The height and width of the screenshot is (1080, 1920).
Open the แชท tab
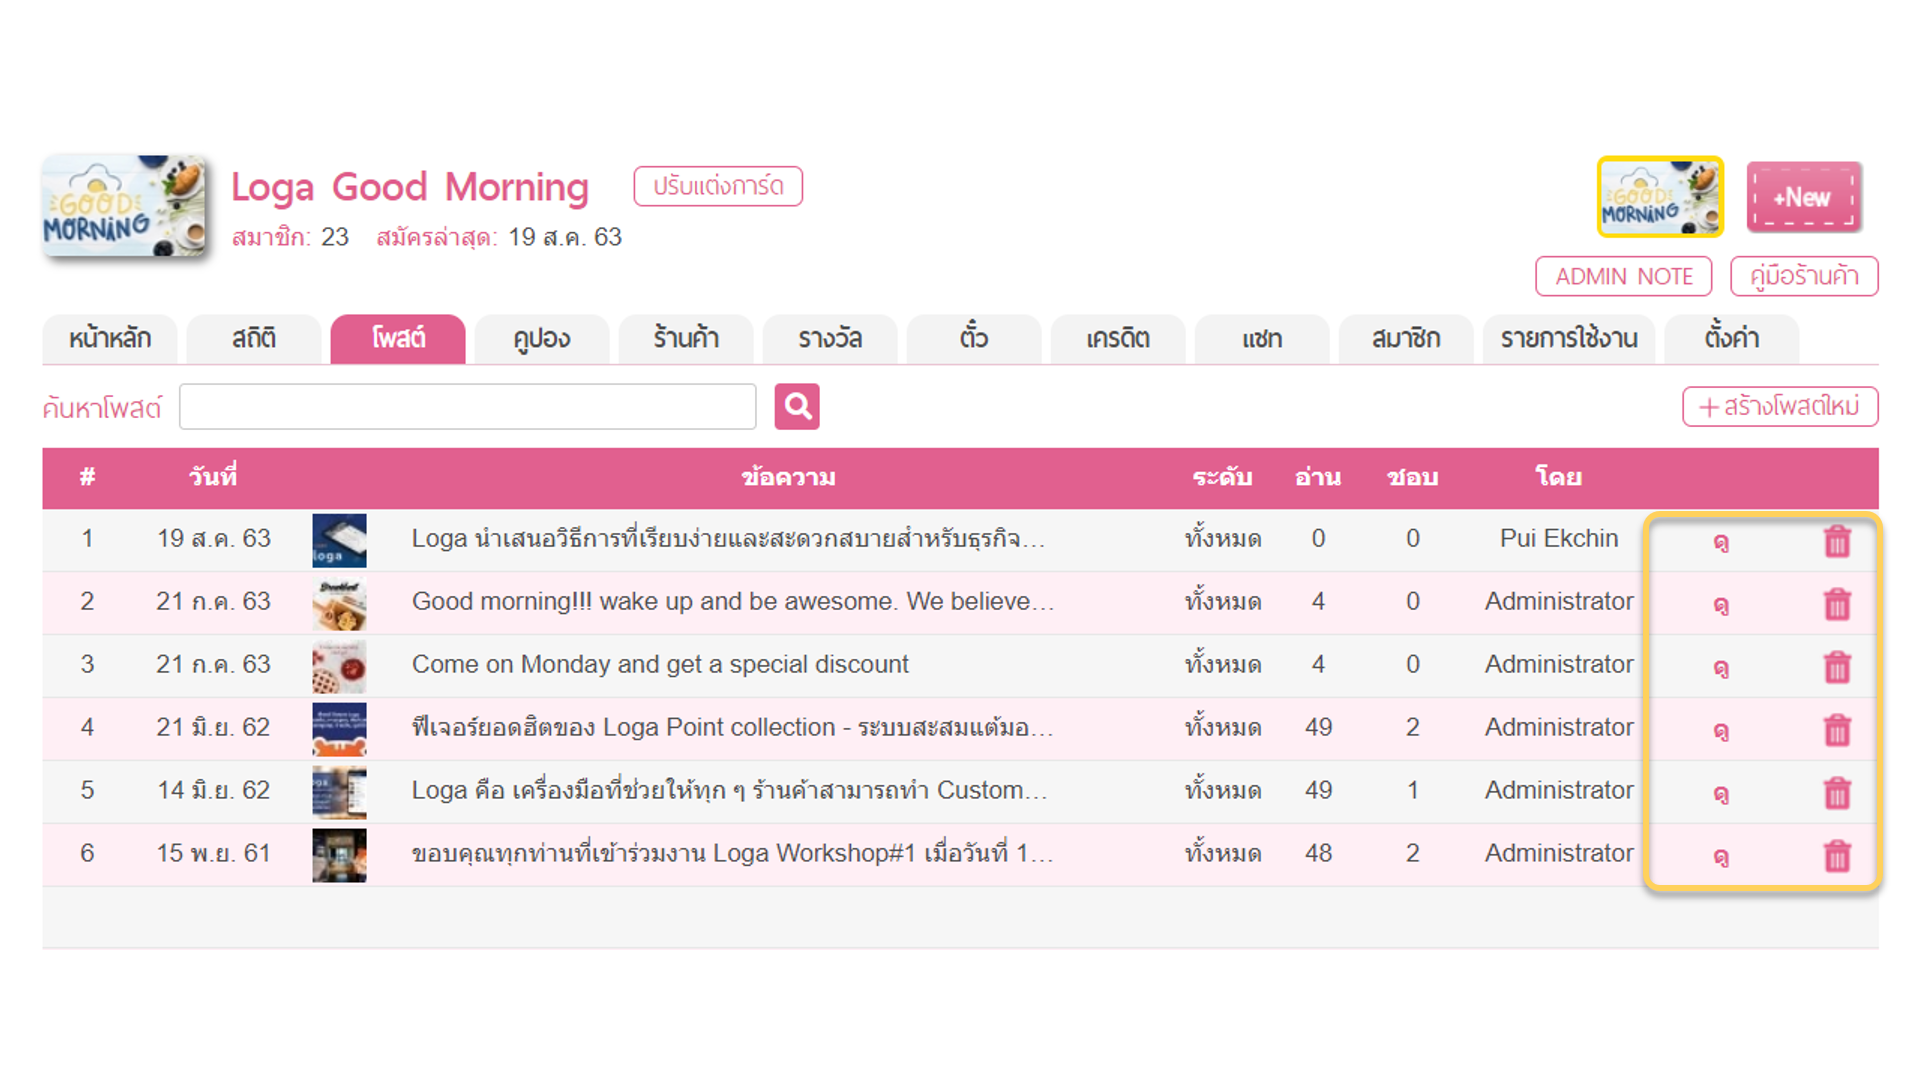click(1262, 339)
